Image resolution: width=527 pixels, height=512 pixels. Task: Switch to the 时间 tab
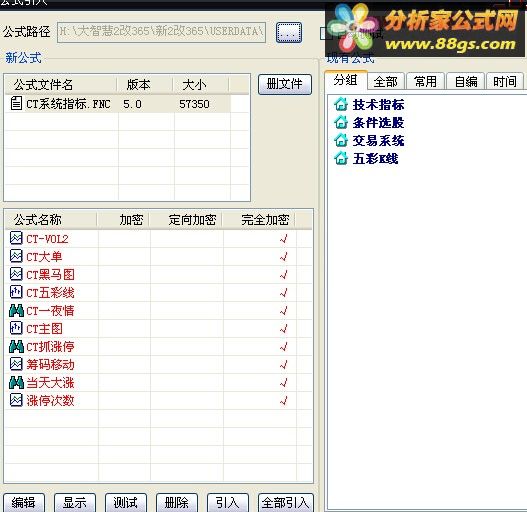tap(505, 81)
